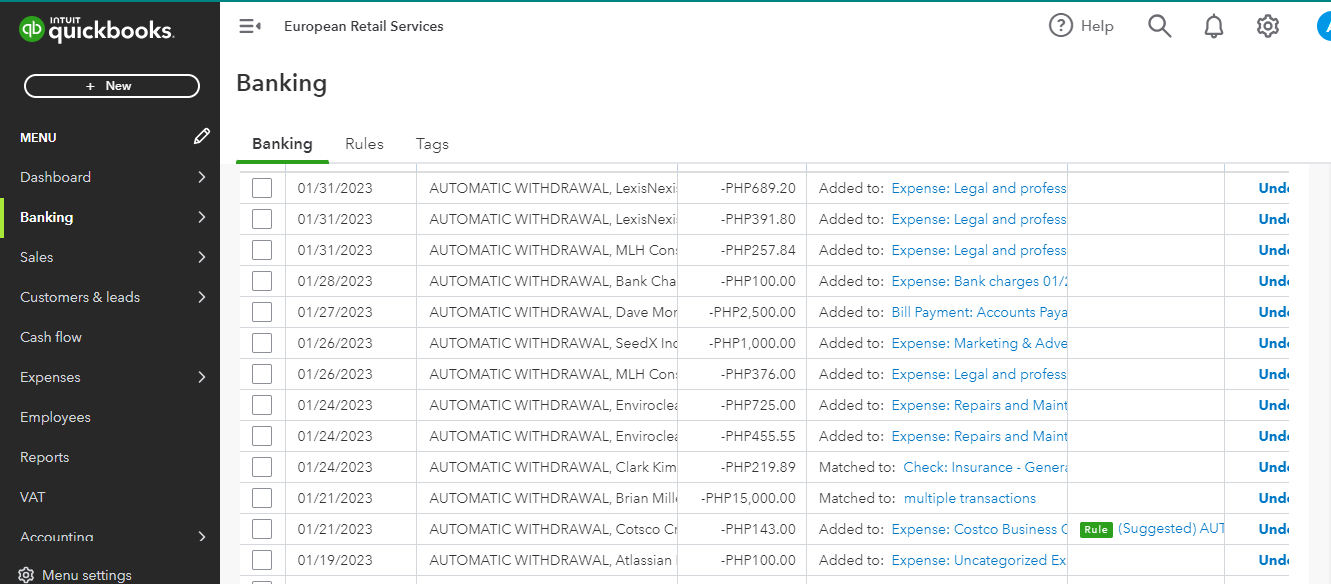Expand the Expenses submenu arrow

point(202,377)
